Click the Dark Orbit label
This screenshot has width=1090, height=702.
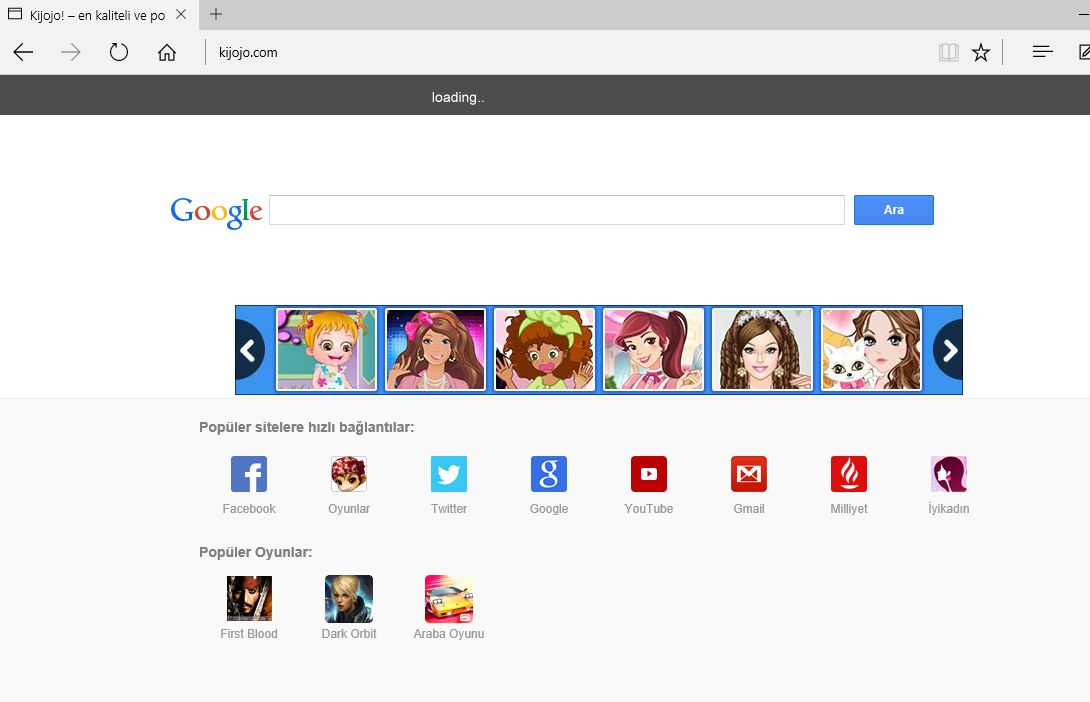349,634
